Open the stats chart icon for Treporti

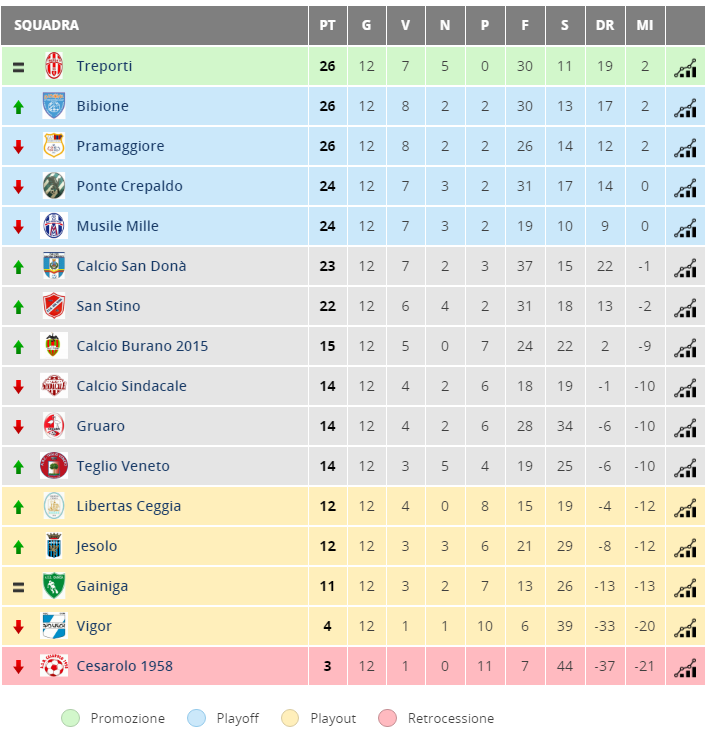685,68
